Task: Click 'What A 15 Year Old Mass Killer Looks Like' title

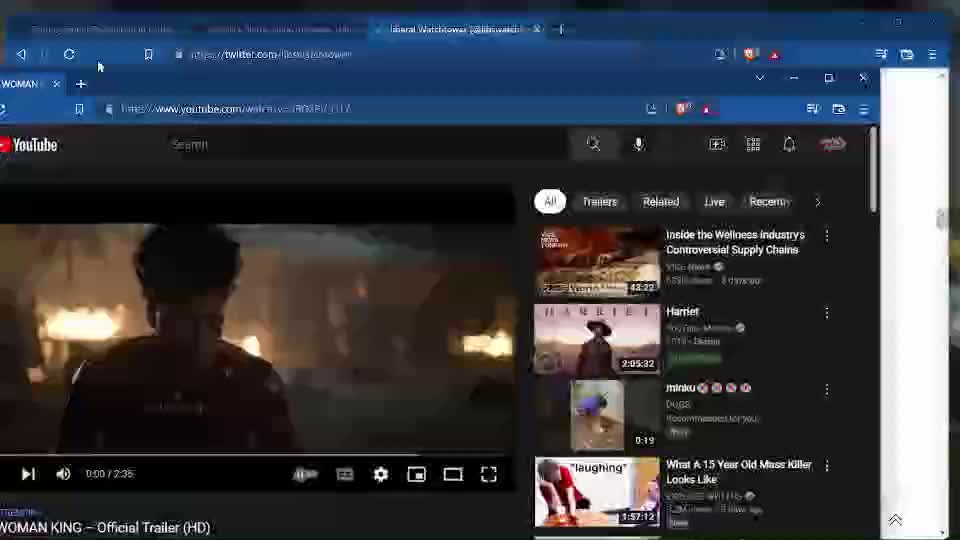Action: pyautogui.click(x=739, y=472)
